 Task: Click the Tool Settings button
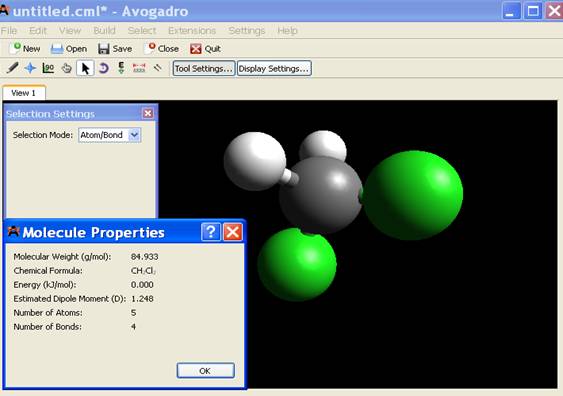pos(204,68)
